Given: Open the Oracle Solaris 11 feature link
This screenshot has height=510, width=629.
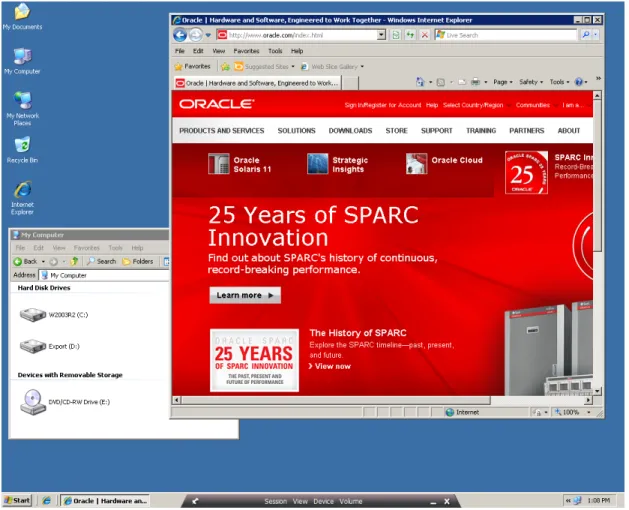Looking at the screenshot, I should pos(240,164).
